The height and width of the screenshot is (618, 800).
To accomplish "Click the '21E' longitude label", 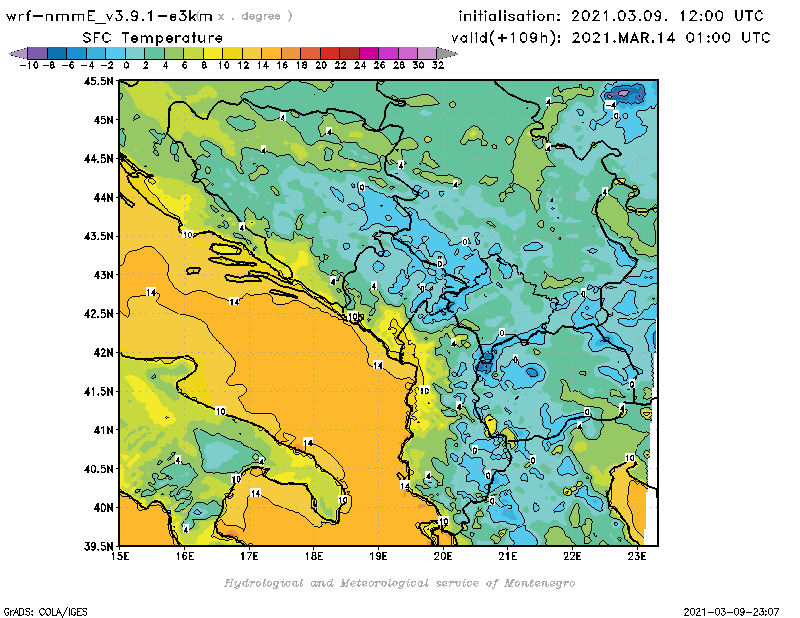I will [508, 556].
